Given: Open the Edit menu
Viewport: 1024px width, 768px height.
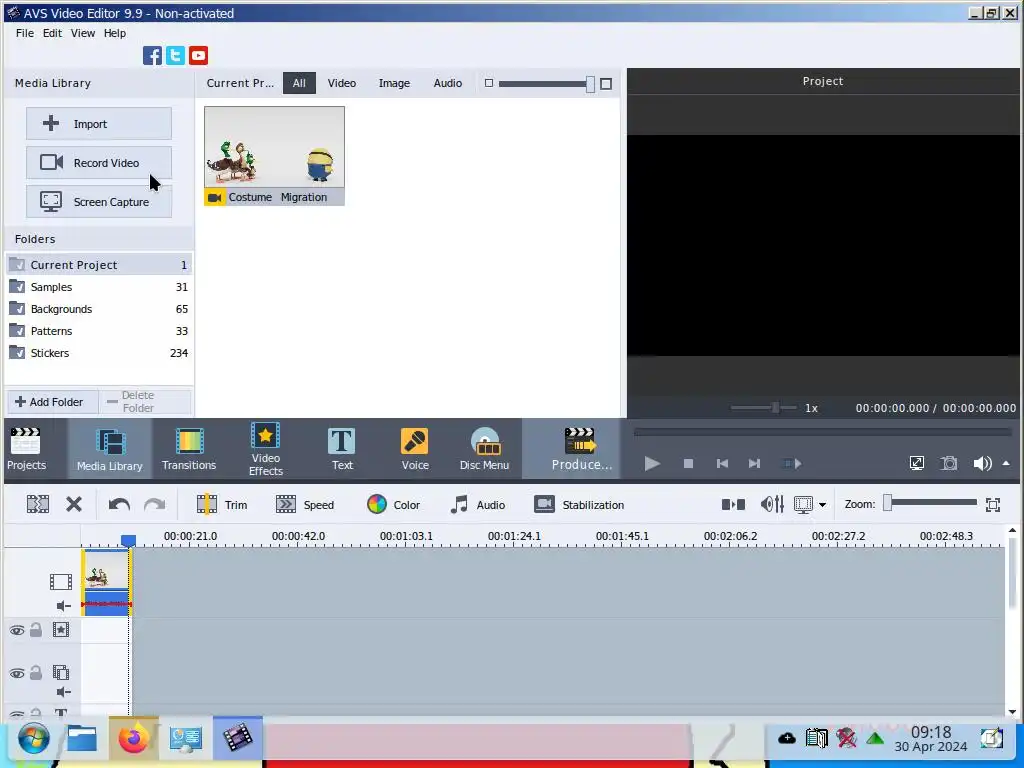Looking at the screenshot, I should (52, 33).
